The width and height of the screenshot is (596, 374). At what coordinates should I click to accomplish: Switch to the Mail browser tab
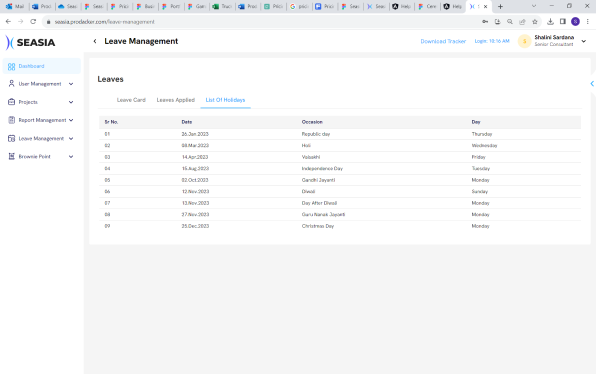point(15,6)
